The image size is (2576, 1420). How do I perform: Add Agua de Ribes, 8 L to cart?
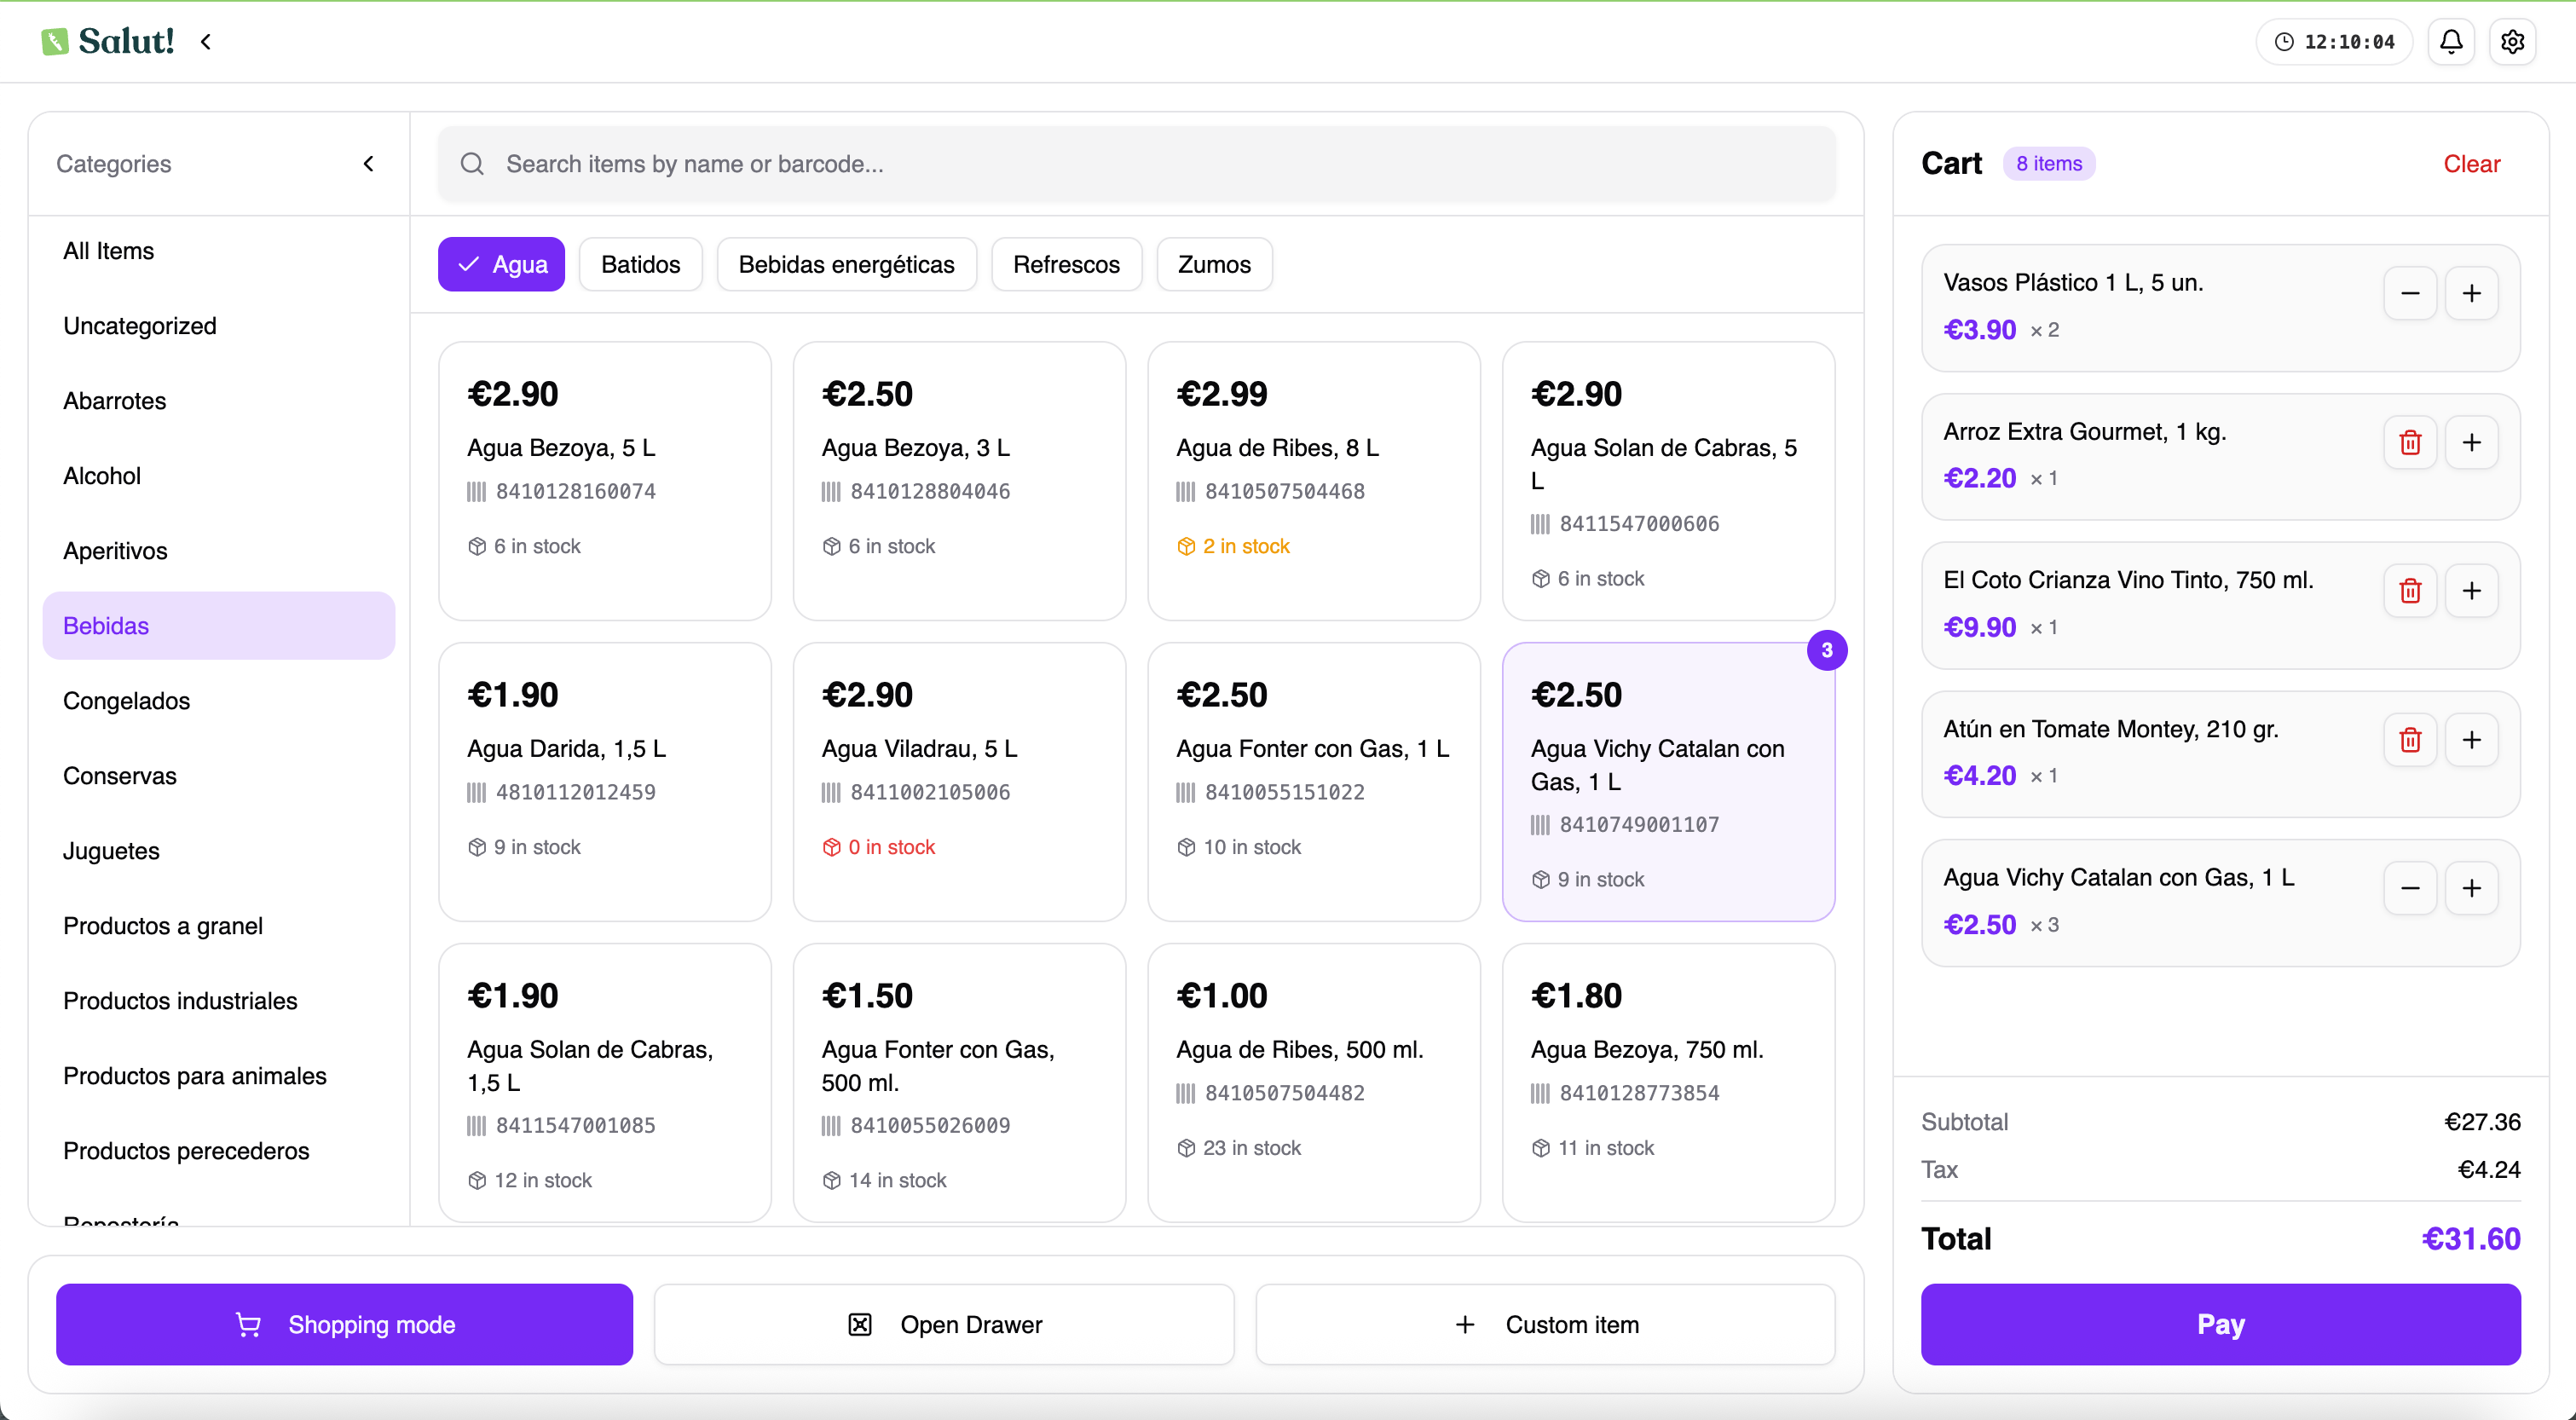(x=1314, y=481)
